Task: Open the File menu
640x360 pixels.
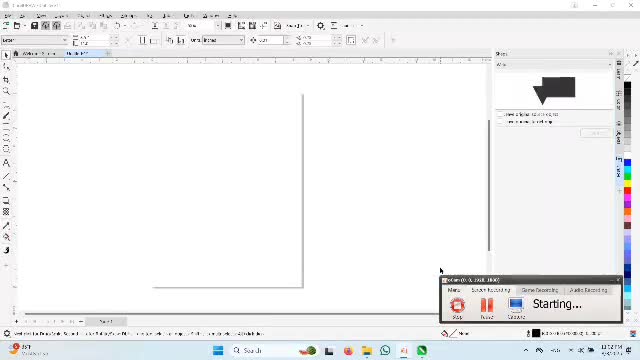Action: [8, 16]
